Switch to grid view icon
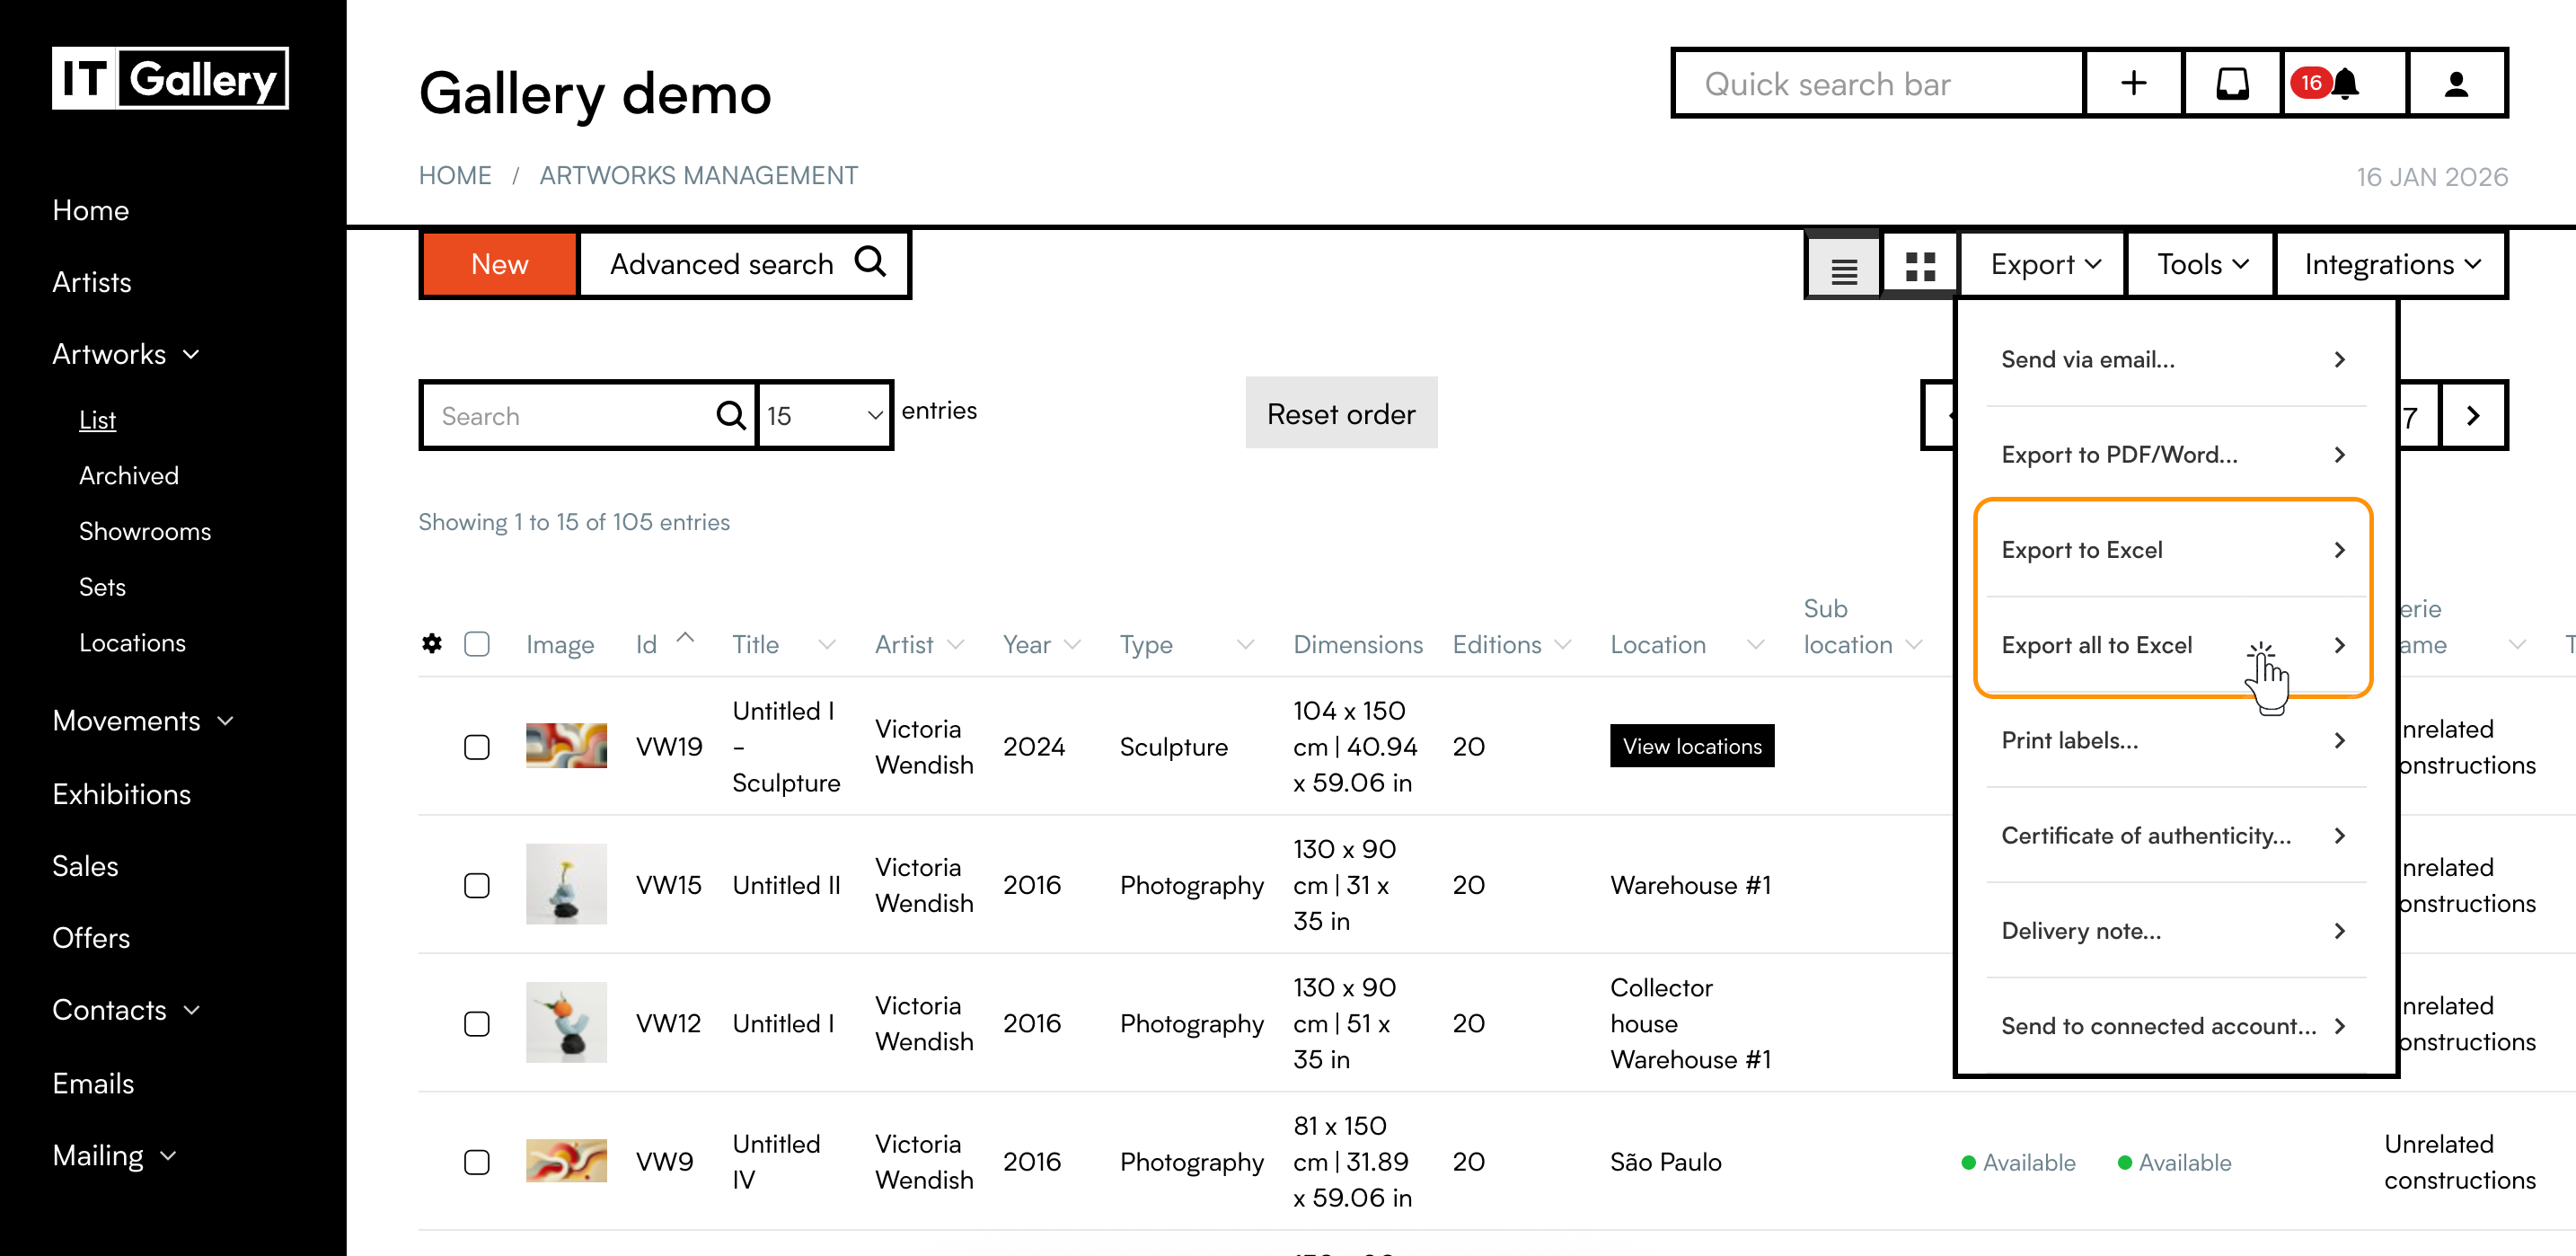 [x=1919, y=266]
